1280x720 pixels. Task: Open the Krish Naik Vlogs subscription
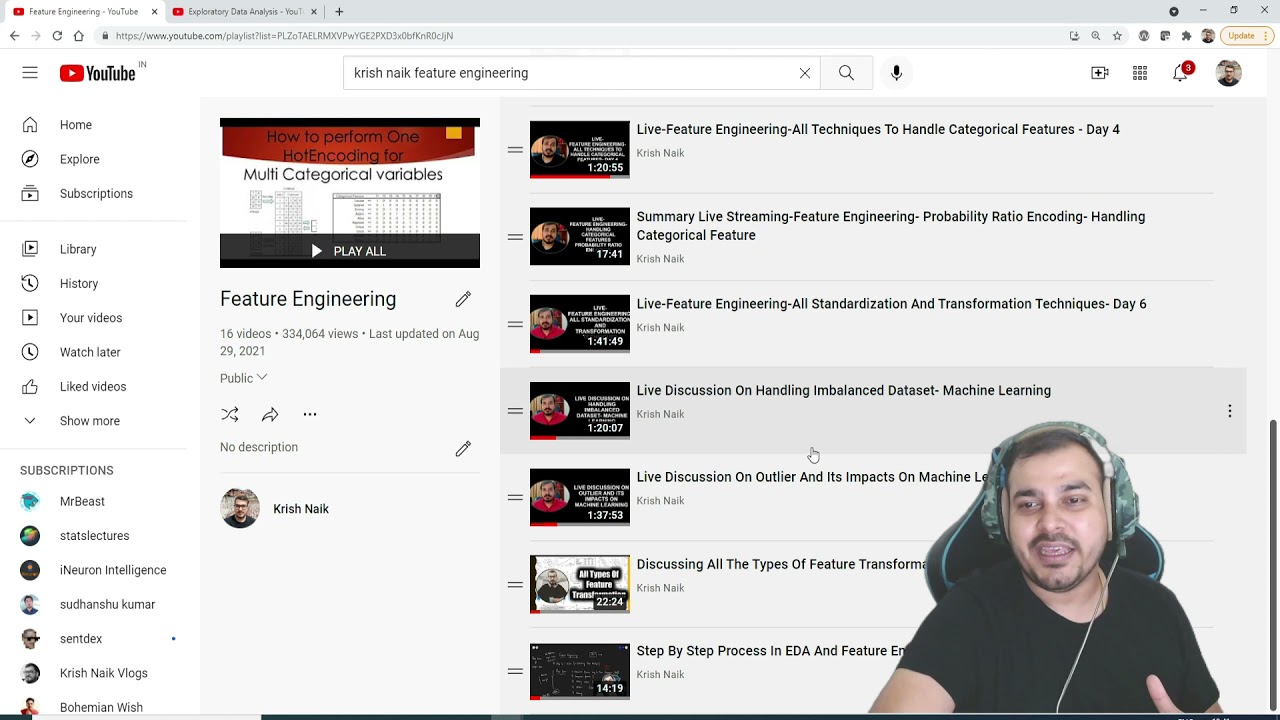pyautogui.click(x=103, y=673)
